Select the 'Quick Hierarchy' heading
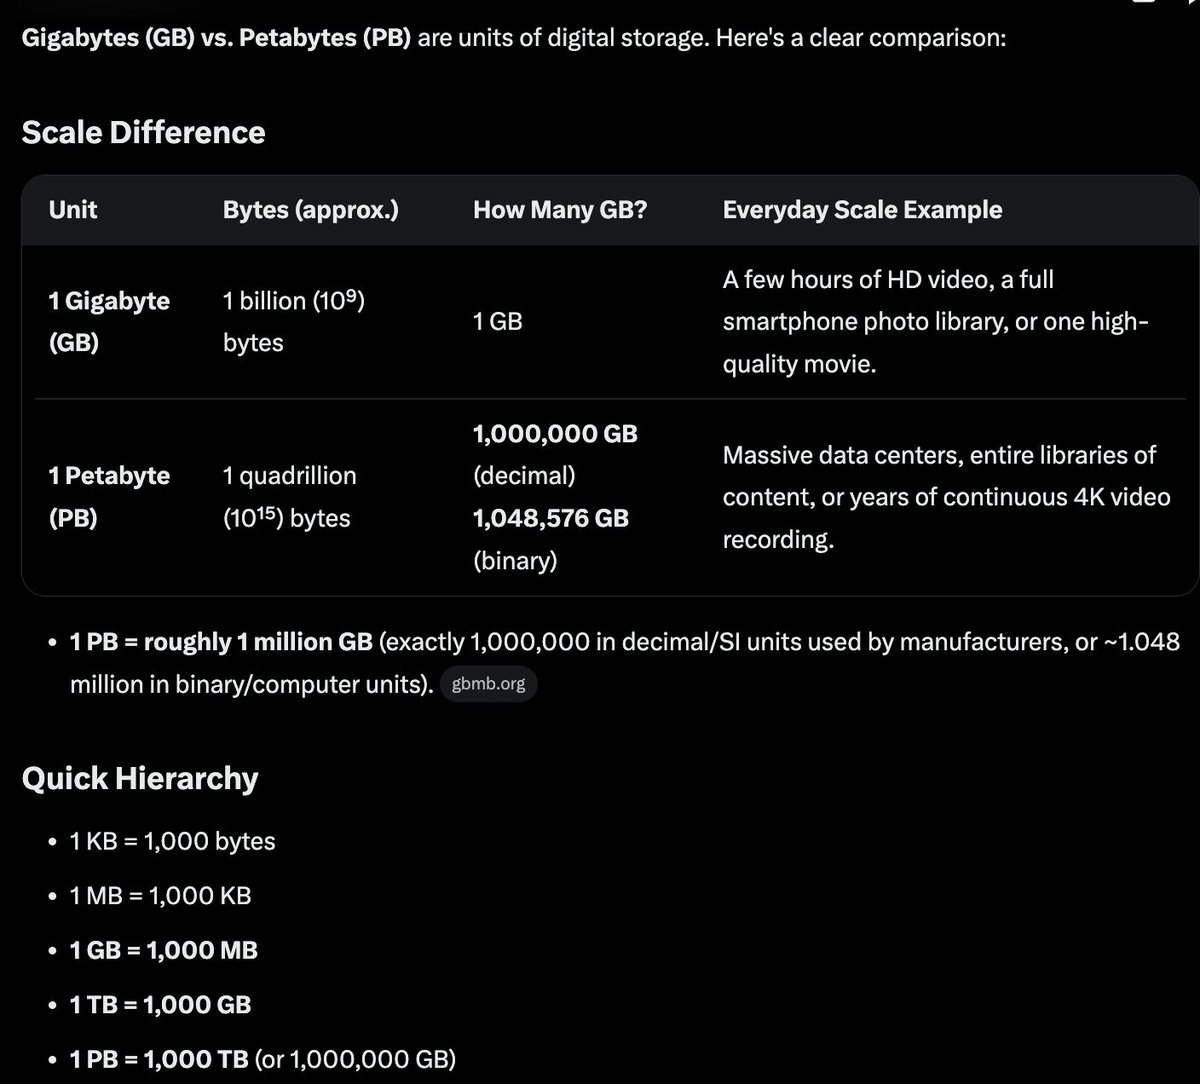This screenshot has height=1084, width=1200. (x=140, y=778)
